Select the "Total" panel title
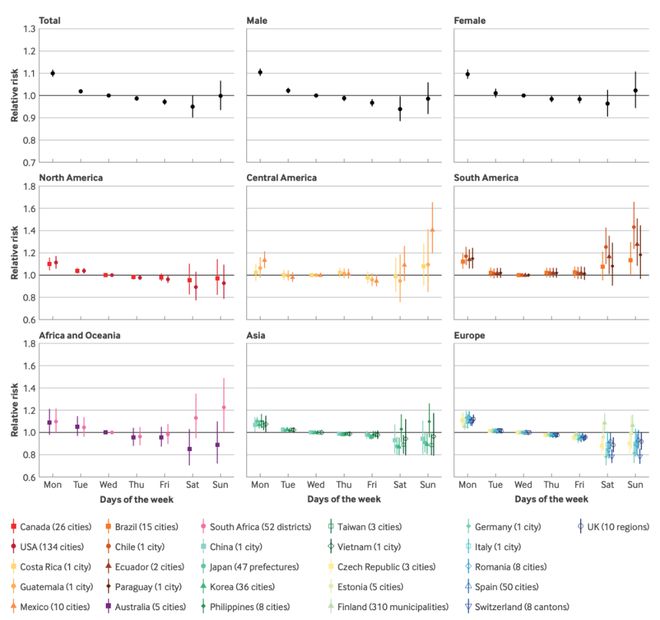Image resolution: width=660 pixels, height=620 pixels. coord(50,20)
